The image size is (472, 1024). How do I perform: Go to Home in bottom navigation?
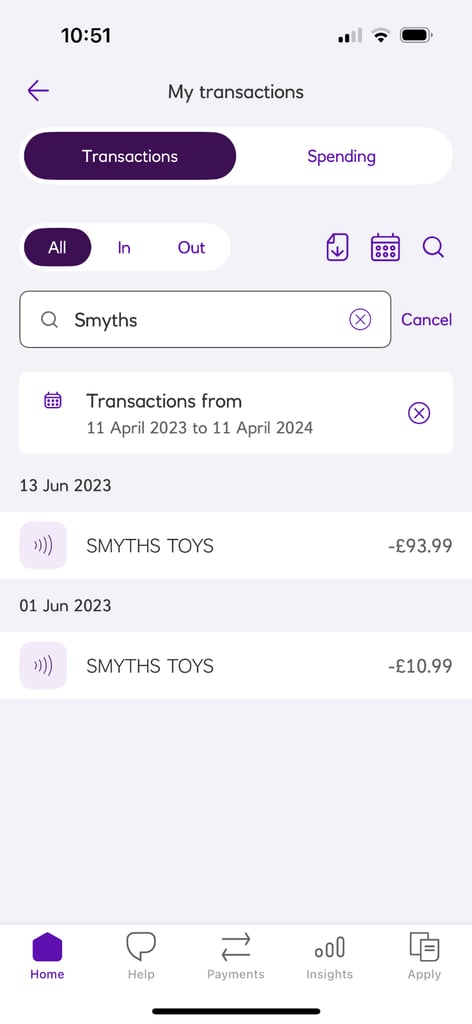pos(47,955)
